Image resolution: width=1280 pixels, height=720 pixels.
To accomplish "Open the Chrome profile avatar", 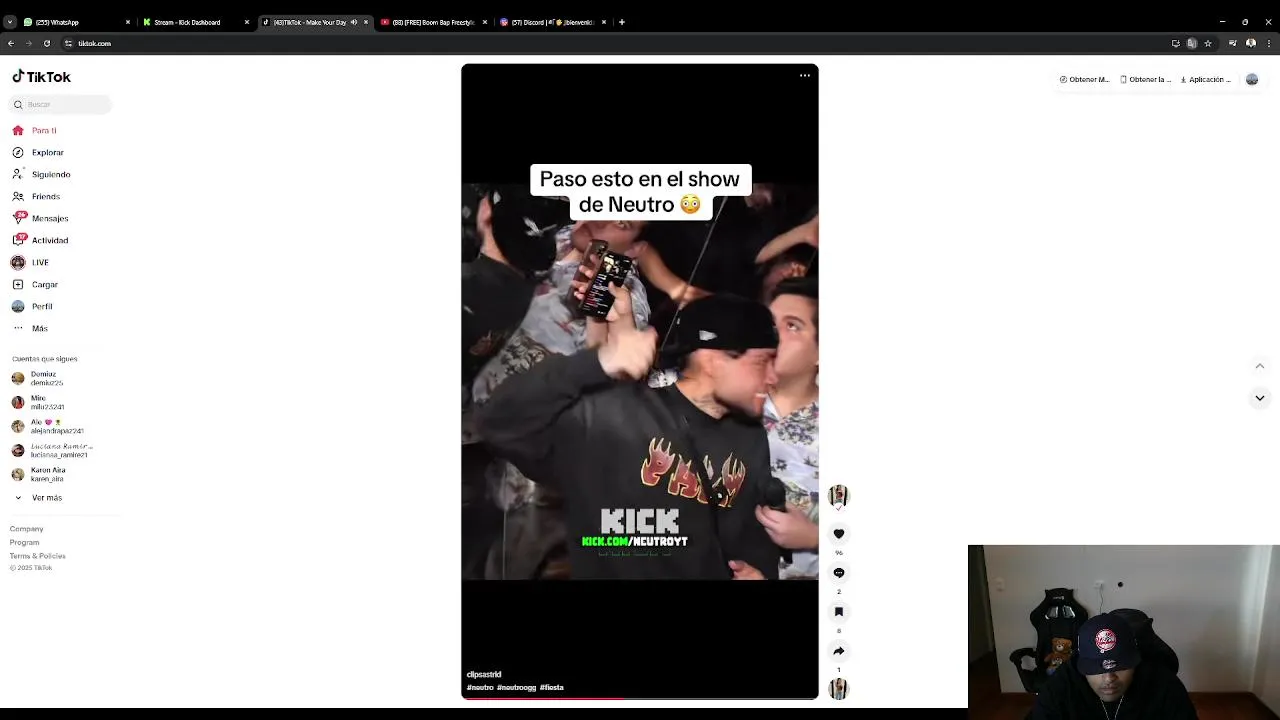I will point(1251,43).
